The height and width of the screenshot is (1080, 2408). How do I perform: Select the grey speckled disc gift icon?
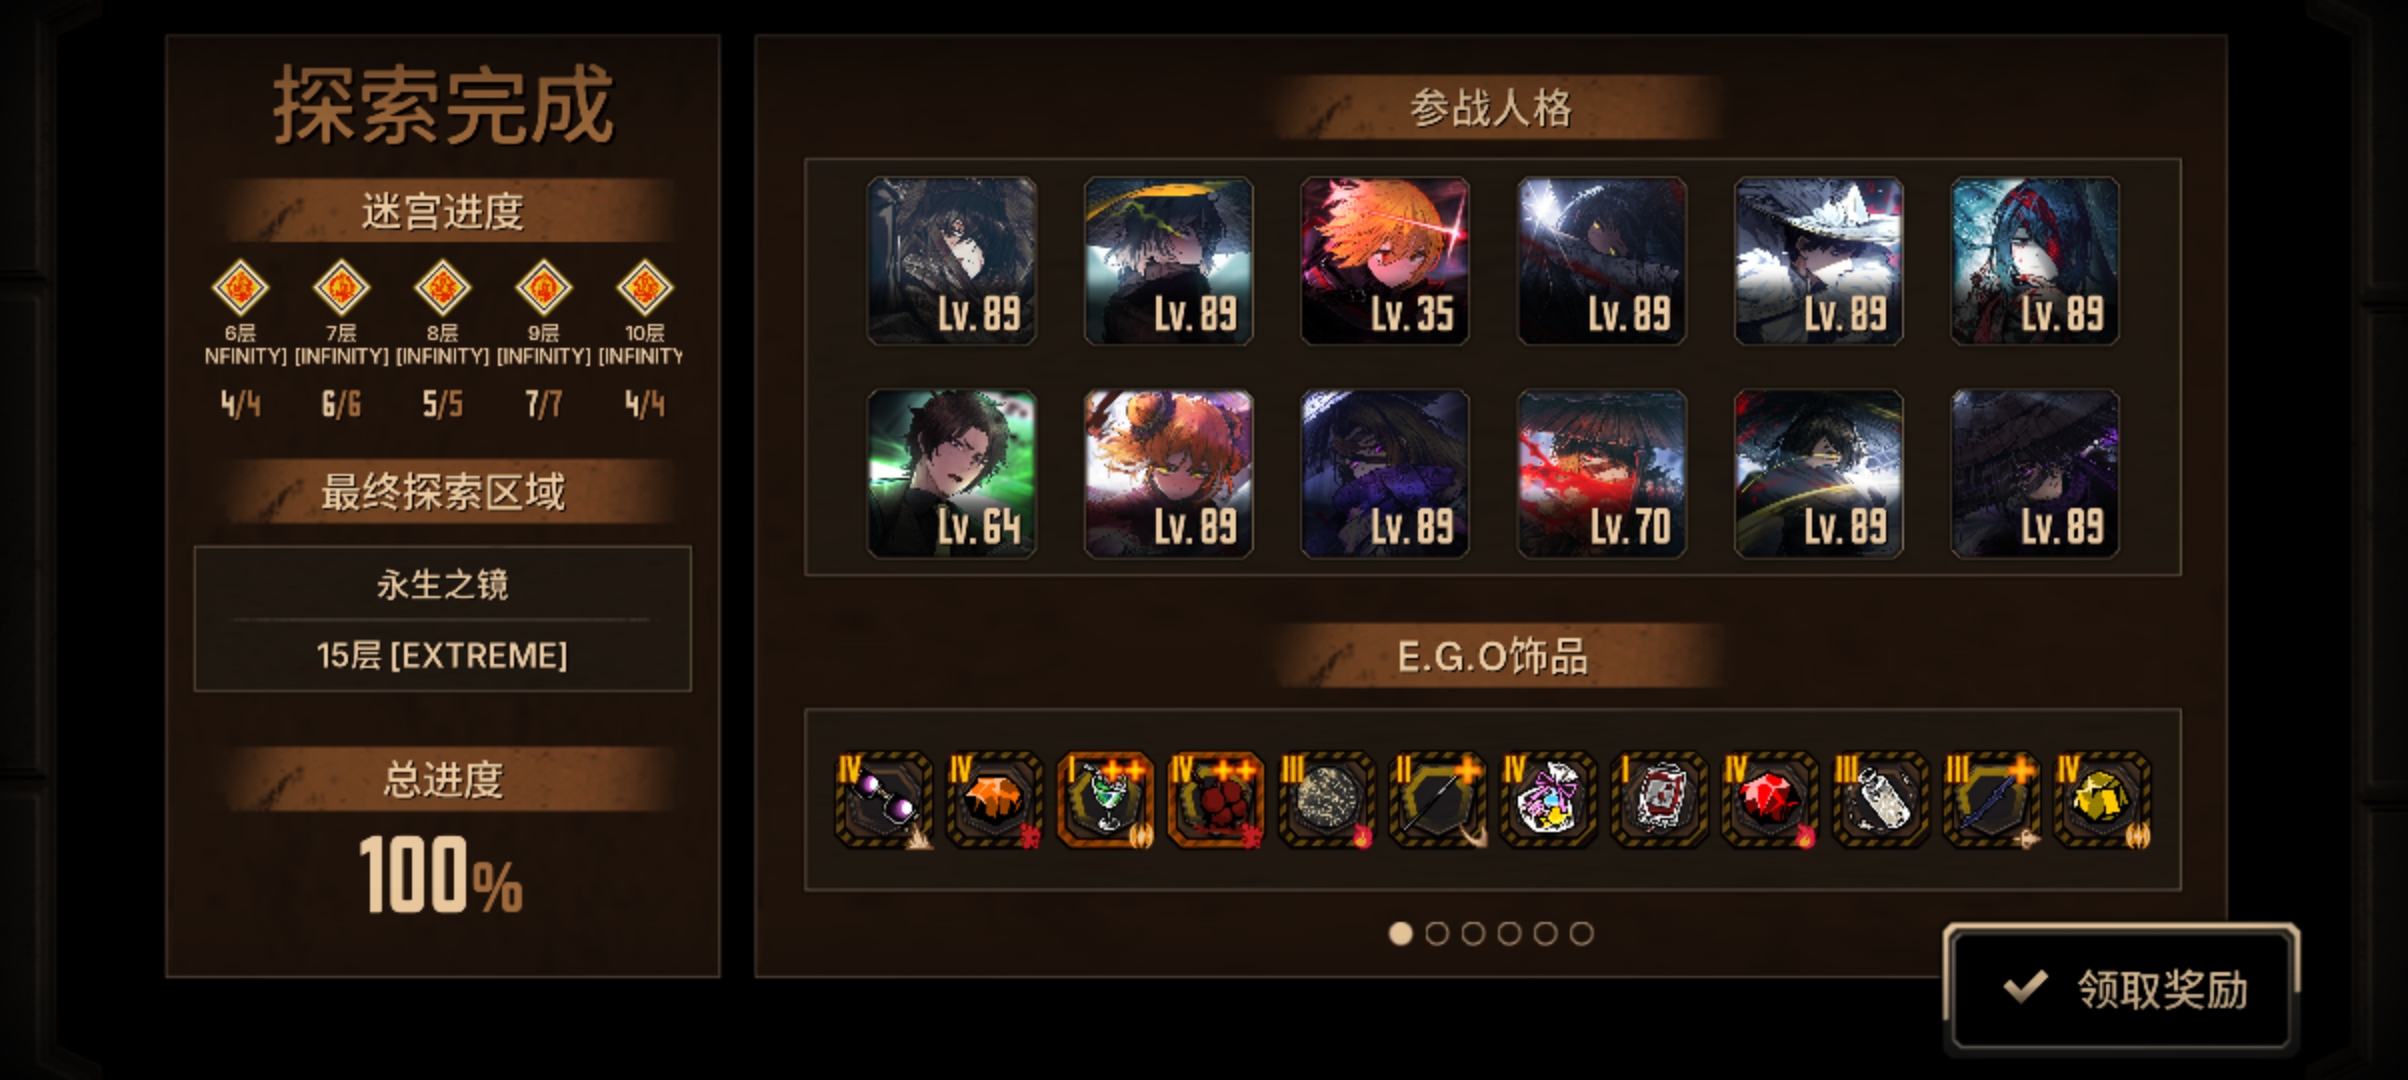click(1327, 801)
